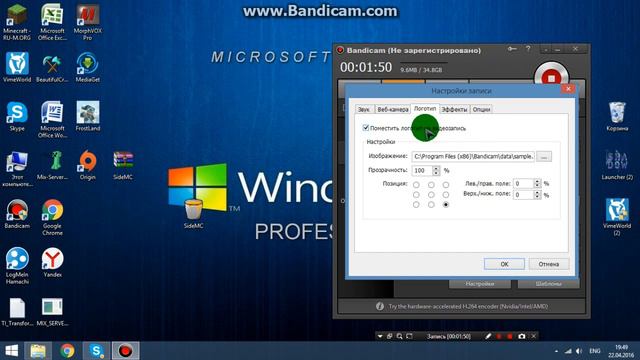The width and height of the screenshot is (640, 360).
Task: Click the camera screenshot icon in recording bar
Action: (522, 336)
